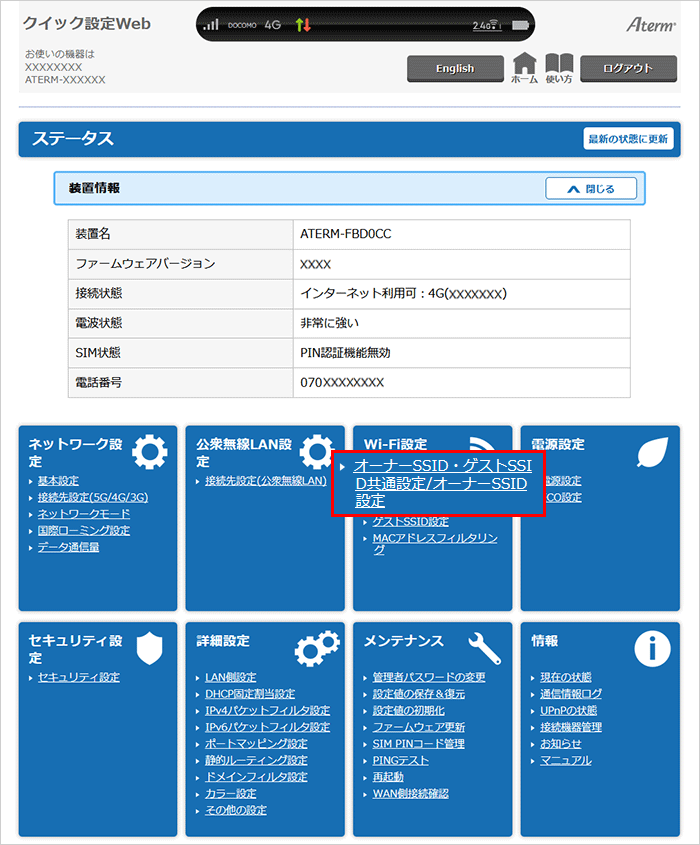700x845 pixels.
Task: Click the Maintenance wrench icon
Action: click(484, 648)
